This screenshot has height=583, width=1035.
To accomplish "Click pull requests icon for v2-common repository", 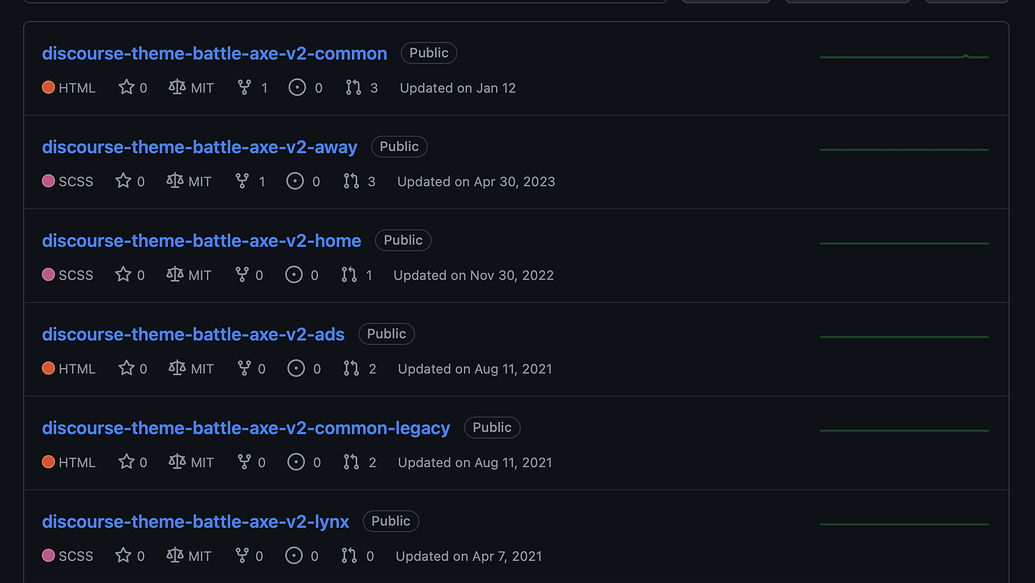I will (x=353, y=88).
